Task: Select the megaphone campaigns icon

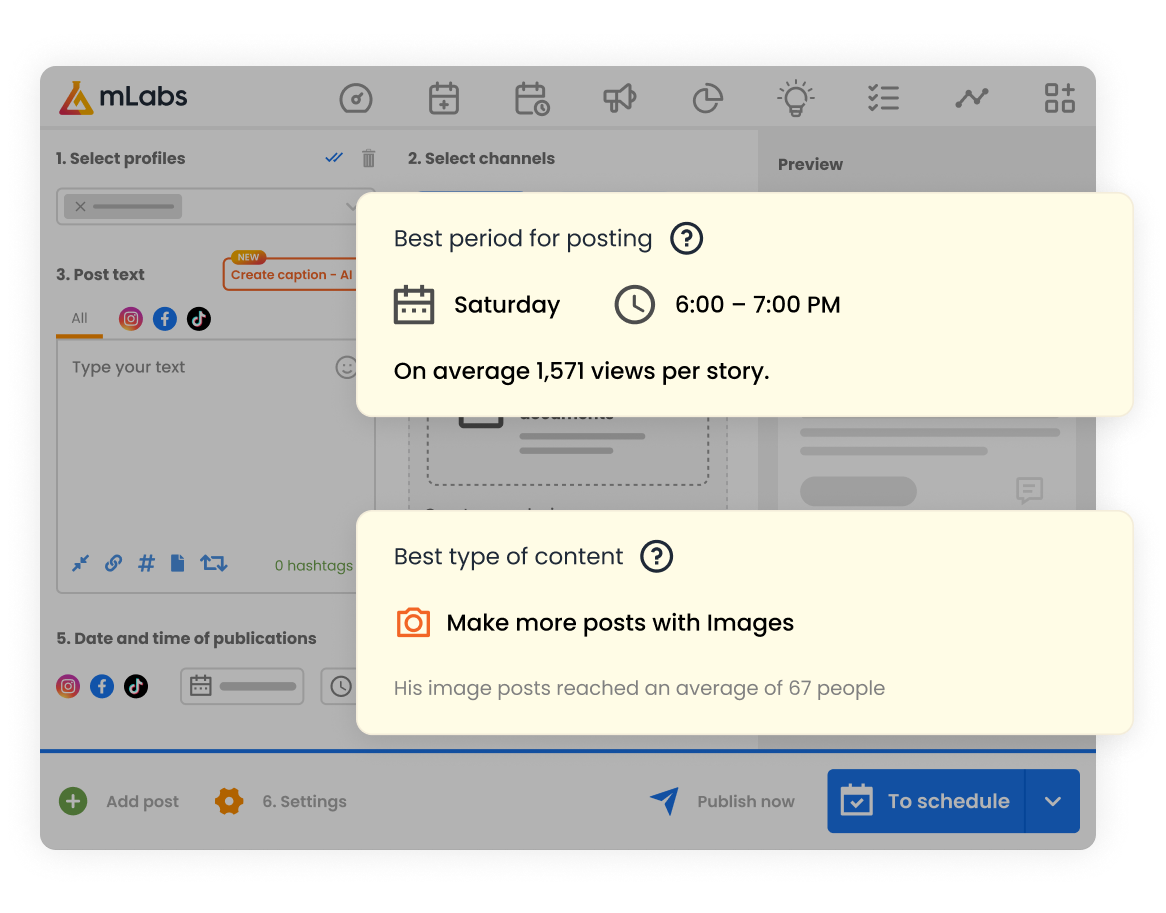Action: 619,98
